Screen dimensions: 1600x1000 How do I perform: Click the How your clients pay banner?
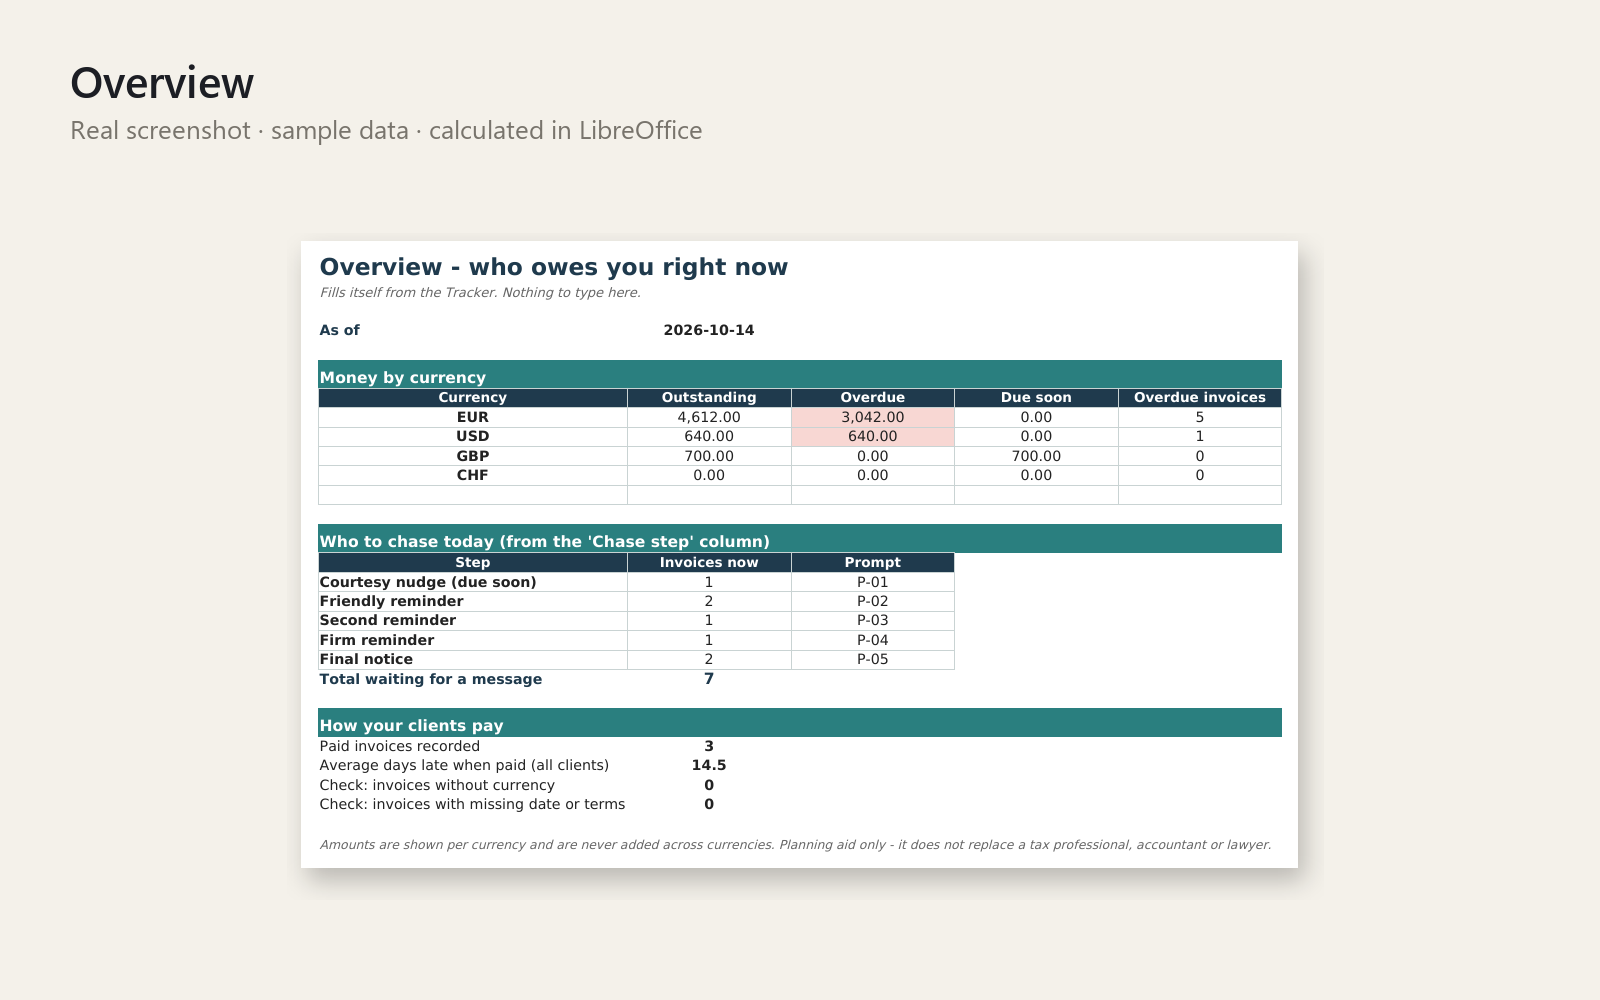800,722
